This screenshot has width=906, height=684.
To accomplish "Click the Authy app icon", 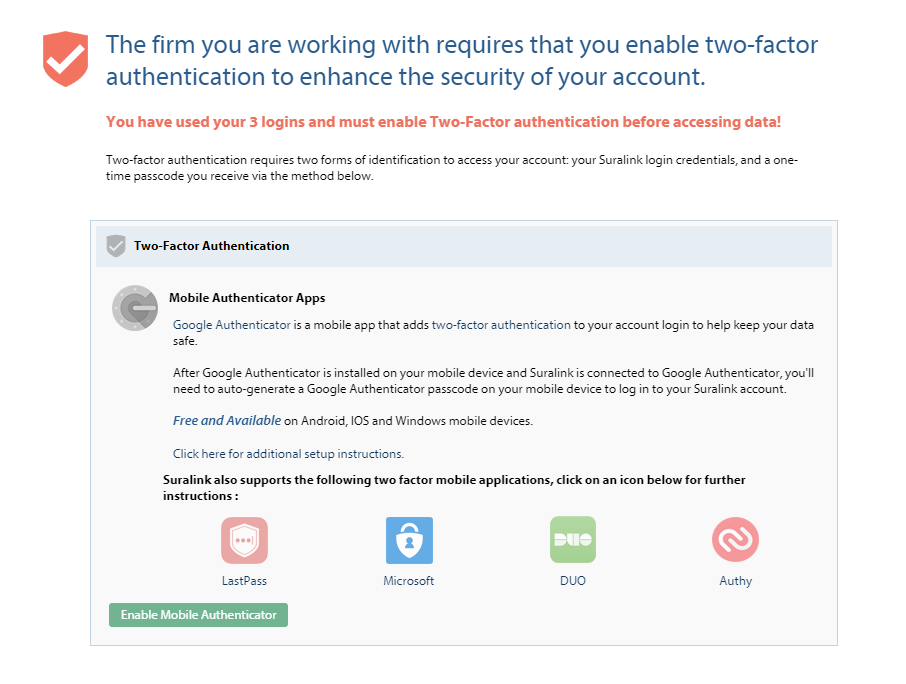I will [x=735, y=540].
